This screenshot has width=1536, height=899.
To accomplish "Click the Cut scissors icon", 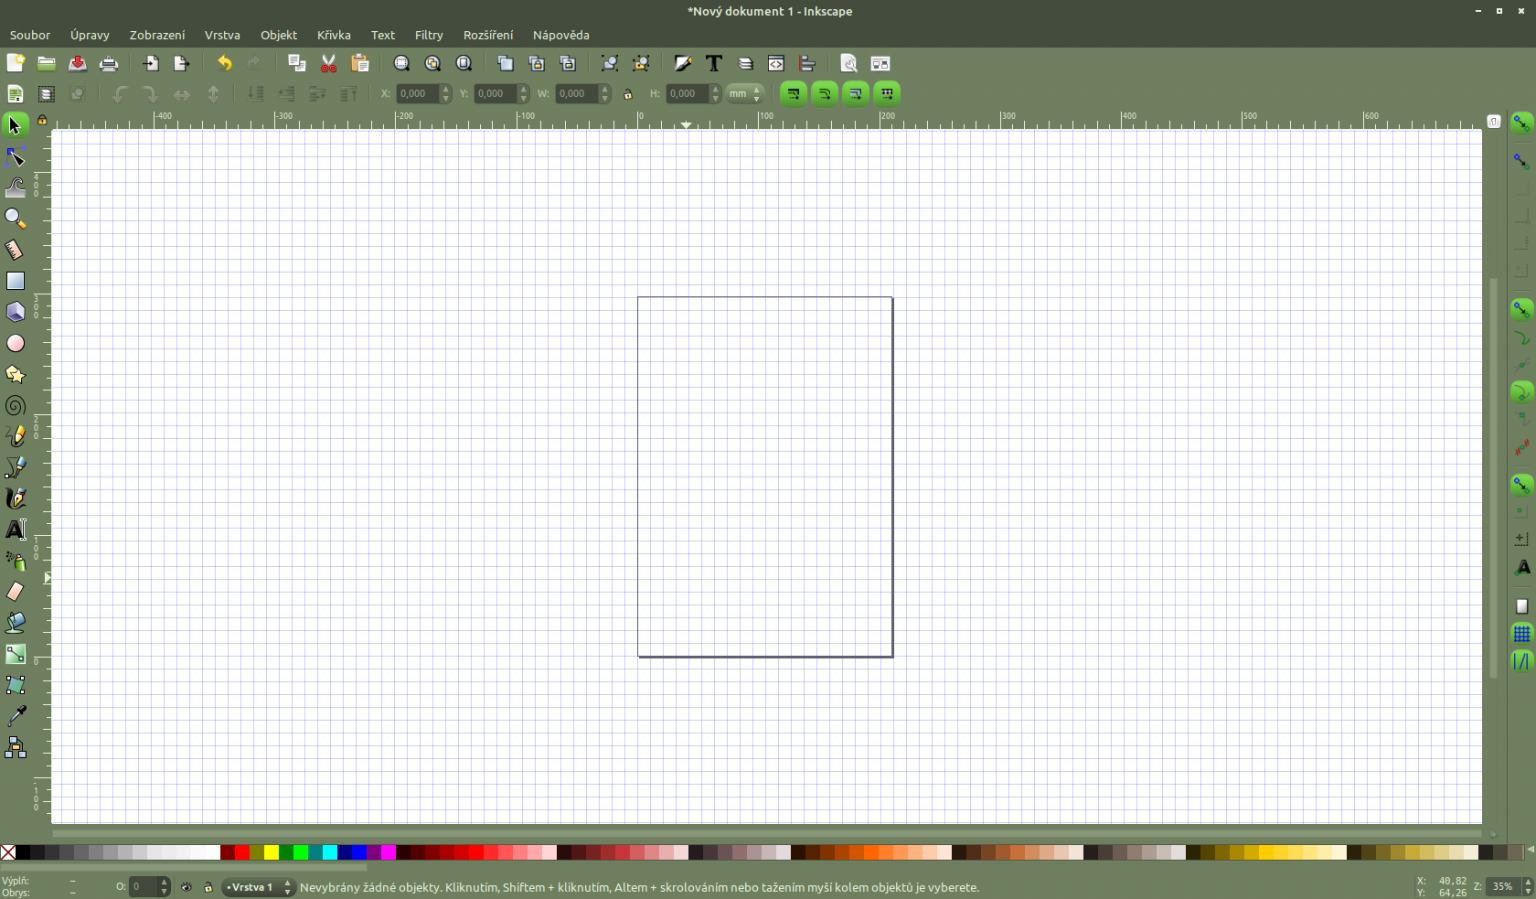I will [x=328, y=63].
